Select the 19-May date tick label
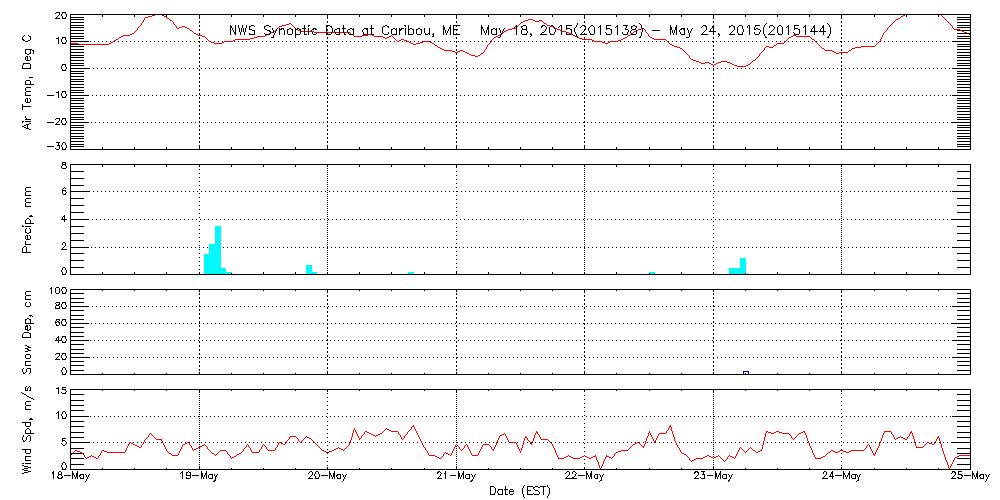Screen dimensions: 1000x500 (199, 477)
